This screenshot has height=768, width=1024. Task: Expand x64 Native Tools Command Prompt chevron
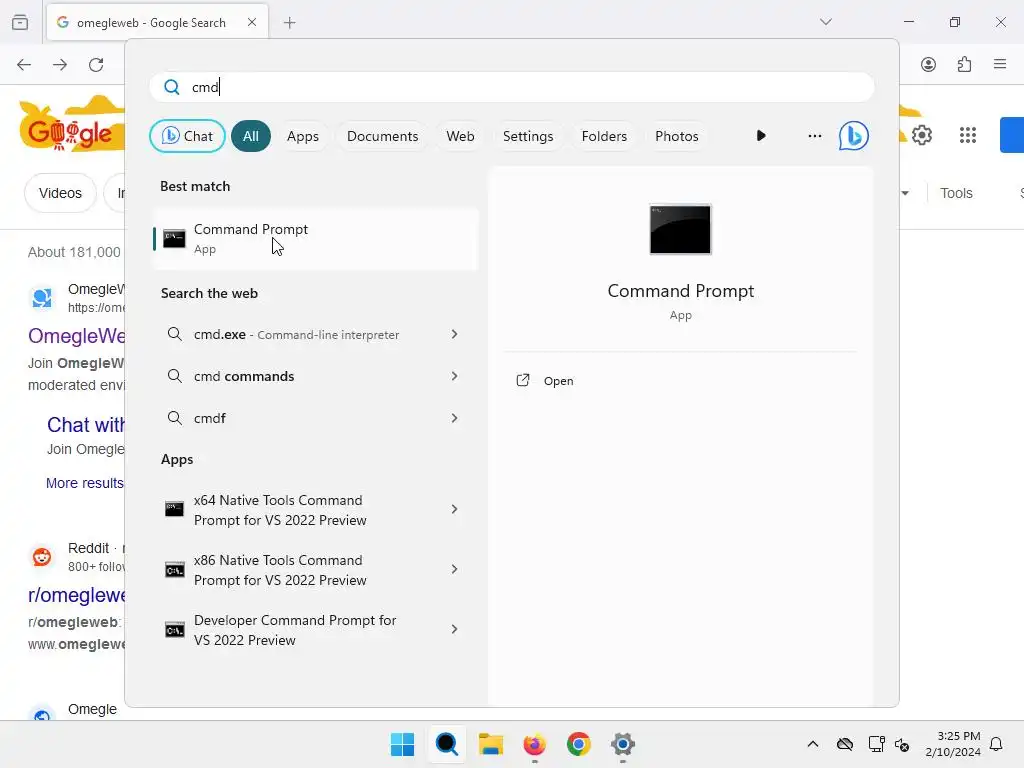(x=455, y=509)
